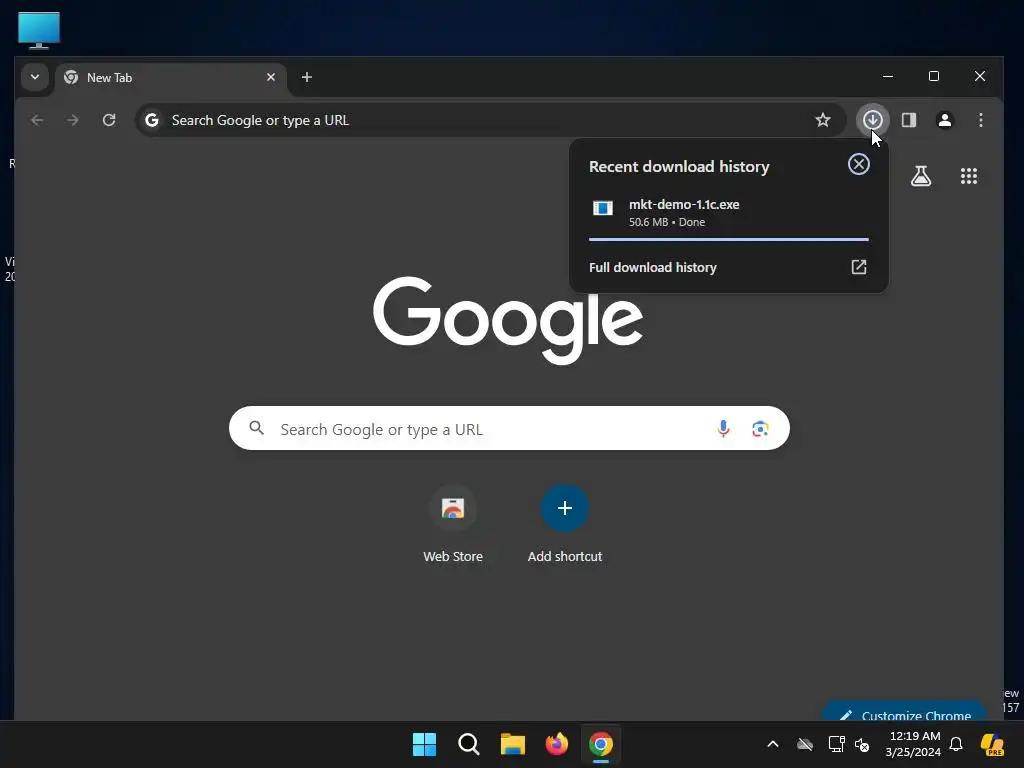Screen dimensions: 1024x768
Task: Click the OneDrive cloud tray icon
Action: [x=805, y=744]
